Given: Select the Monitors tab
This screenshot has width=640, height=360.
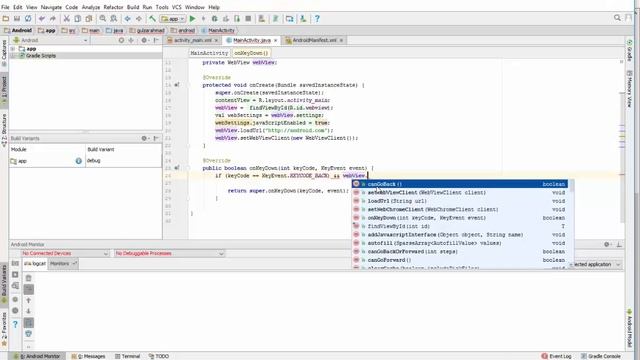Looking at the screenshot, I should point(62,264).
